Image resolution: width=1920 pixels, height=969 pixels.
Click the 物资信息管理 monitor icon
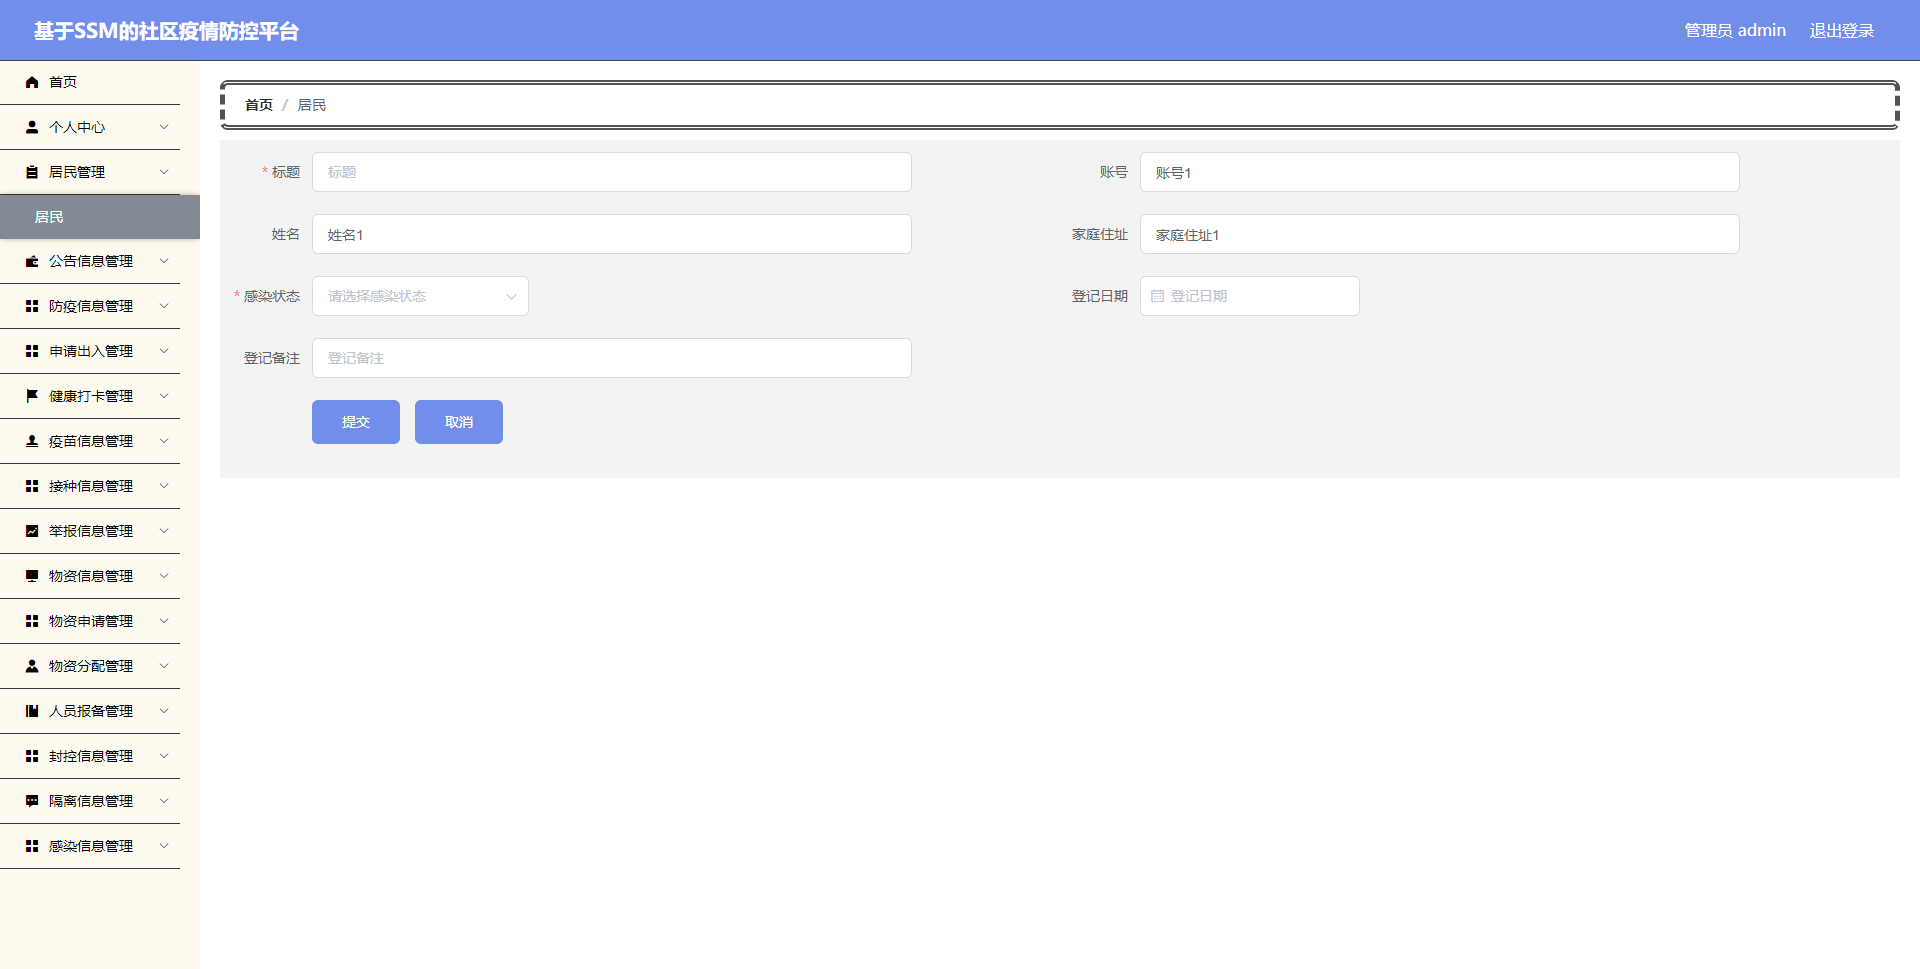point(32,576)
